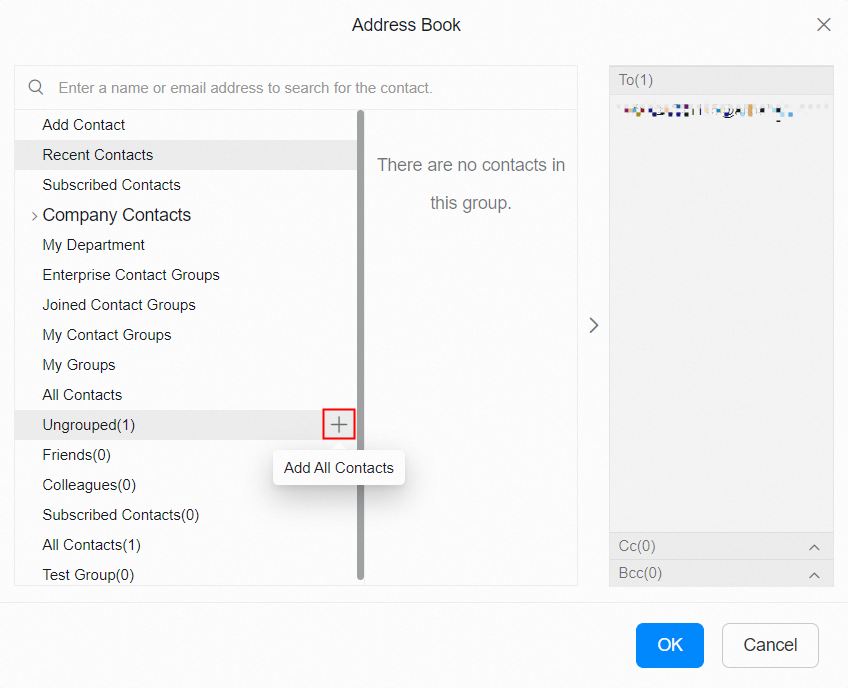Close the Address Book dialog
This screenshot has width=848, height=688.
[823, 25]
